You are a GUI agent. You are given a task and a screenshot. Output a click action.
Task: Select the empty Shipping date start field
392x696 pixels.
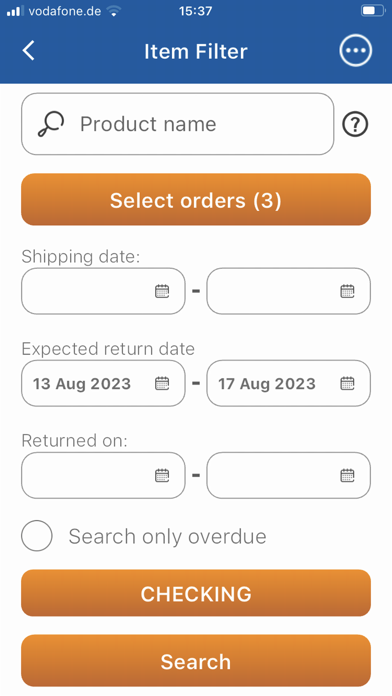pos(103,291)
